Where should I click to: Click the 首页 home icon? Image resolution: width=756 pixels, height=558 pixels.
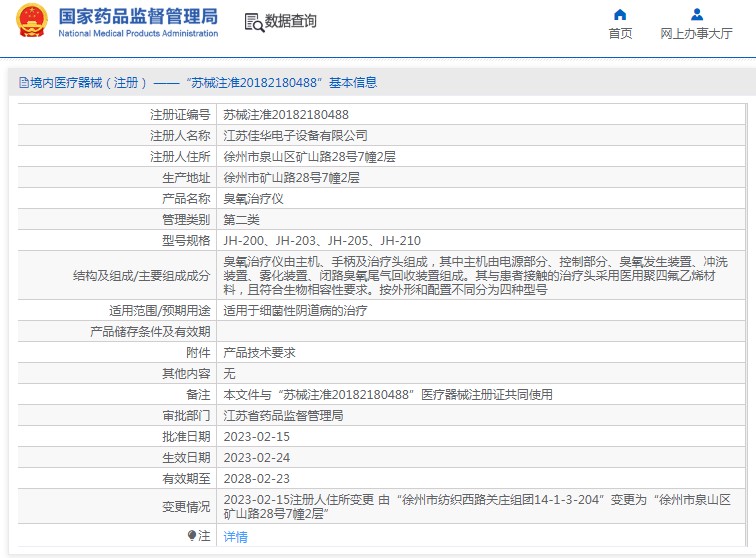(x=620, y=14)
